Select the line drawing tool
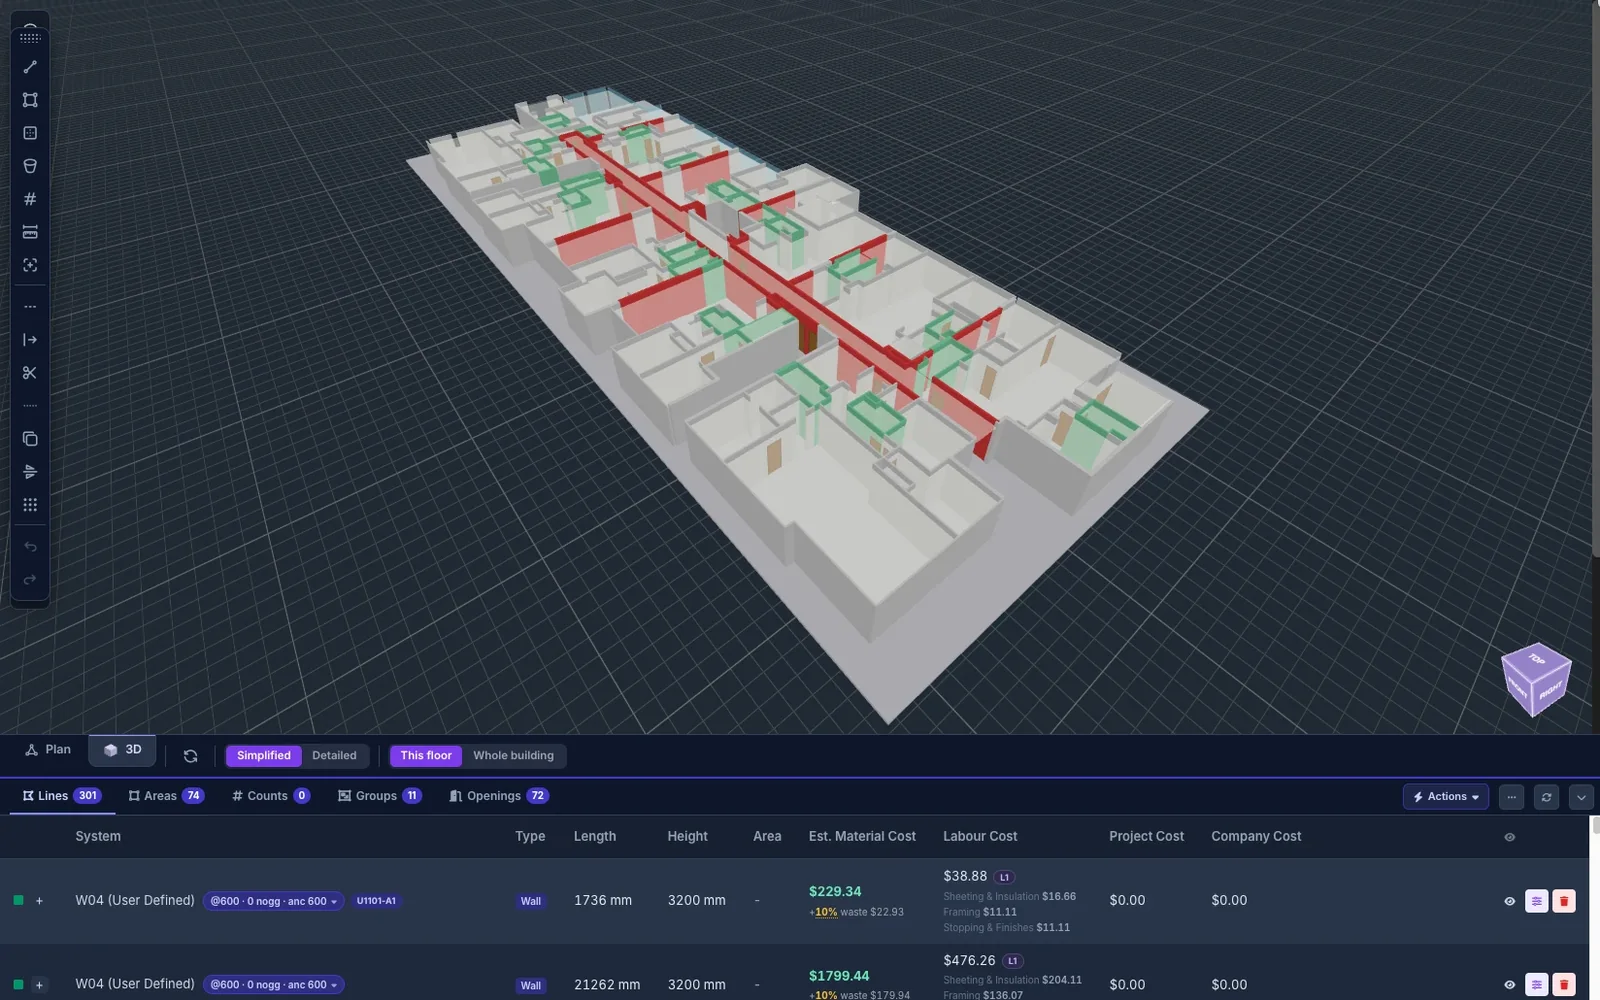The height and width of the screenshot is (1000, 1600). pyautogui.click(x=30, y=67)
